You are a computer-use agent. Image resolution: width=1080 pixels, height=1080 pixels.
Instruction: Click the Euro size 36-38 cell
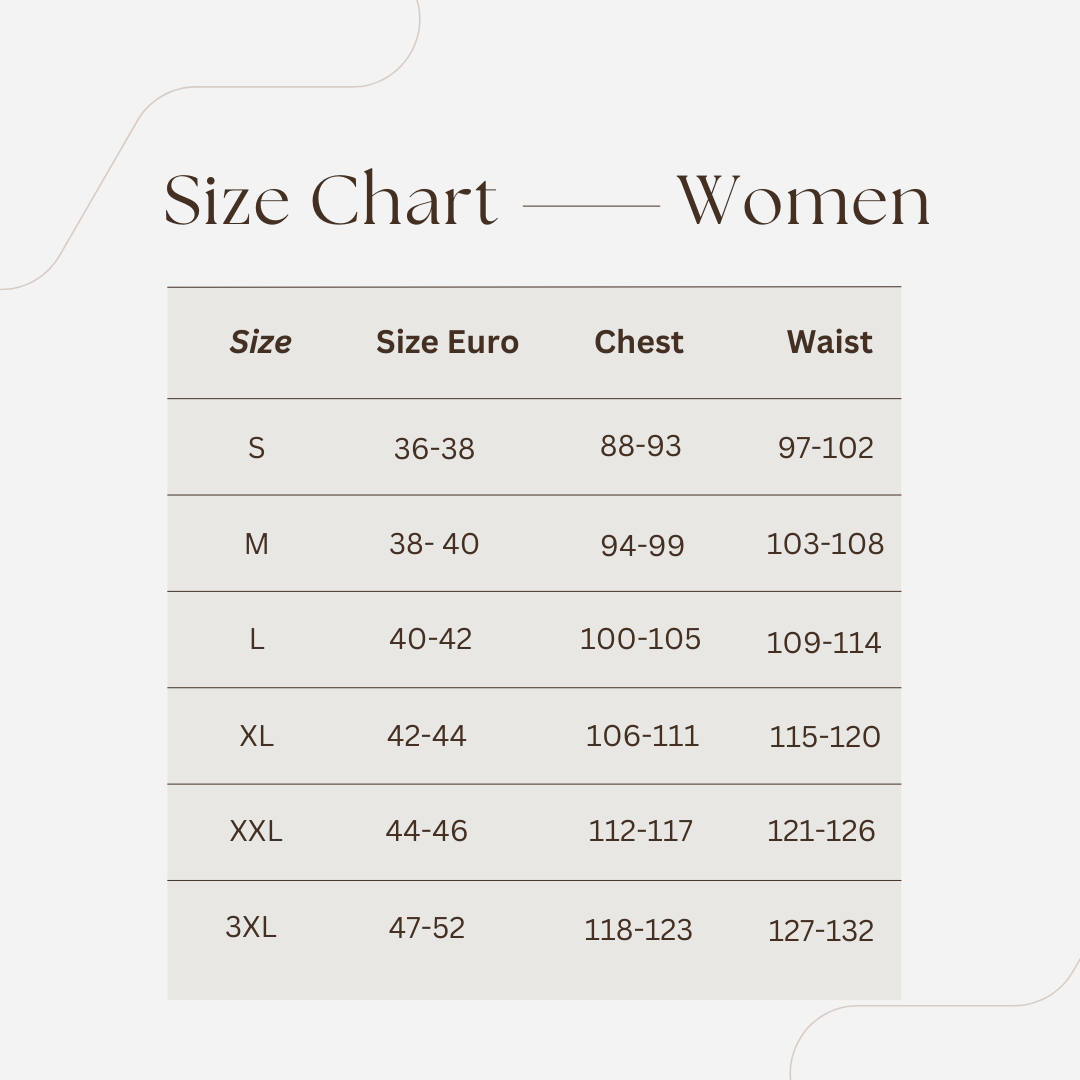coord(434,449)
